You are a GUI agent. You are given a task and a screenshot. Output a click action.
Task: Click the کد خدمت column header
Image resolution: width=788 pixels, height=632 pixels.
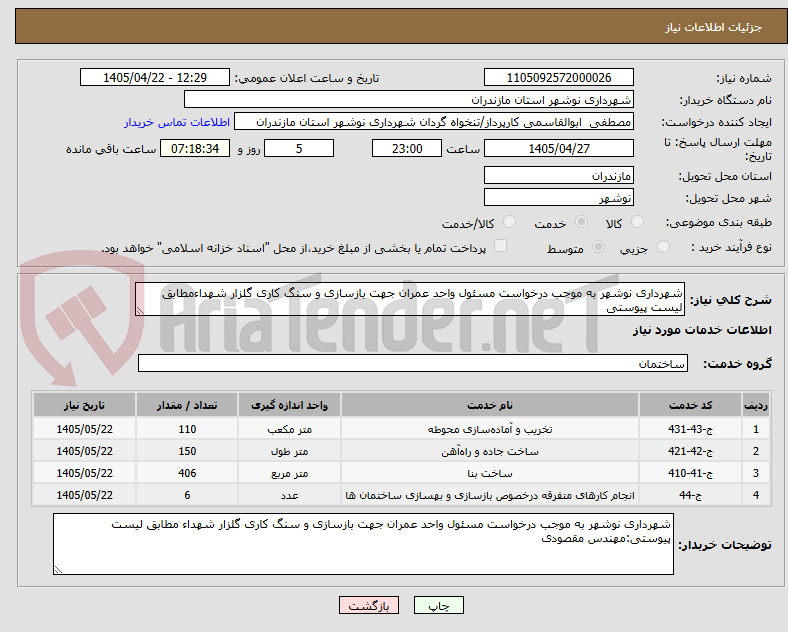(x=691, y=405)
